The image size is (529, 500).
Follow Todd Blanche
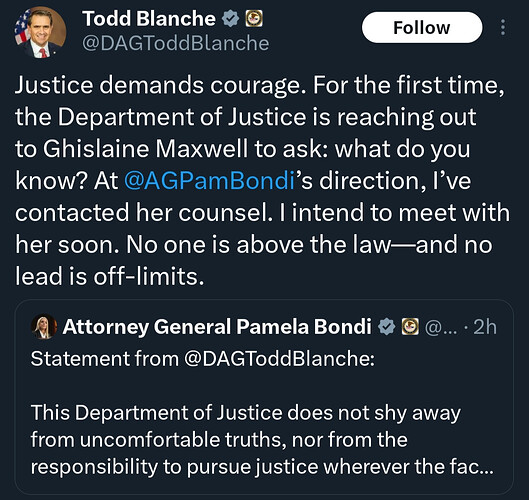pos(422,27)
